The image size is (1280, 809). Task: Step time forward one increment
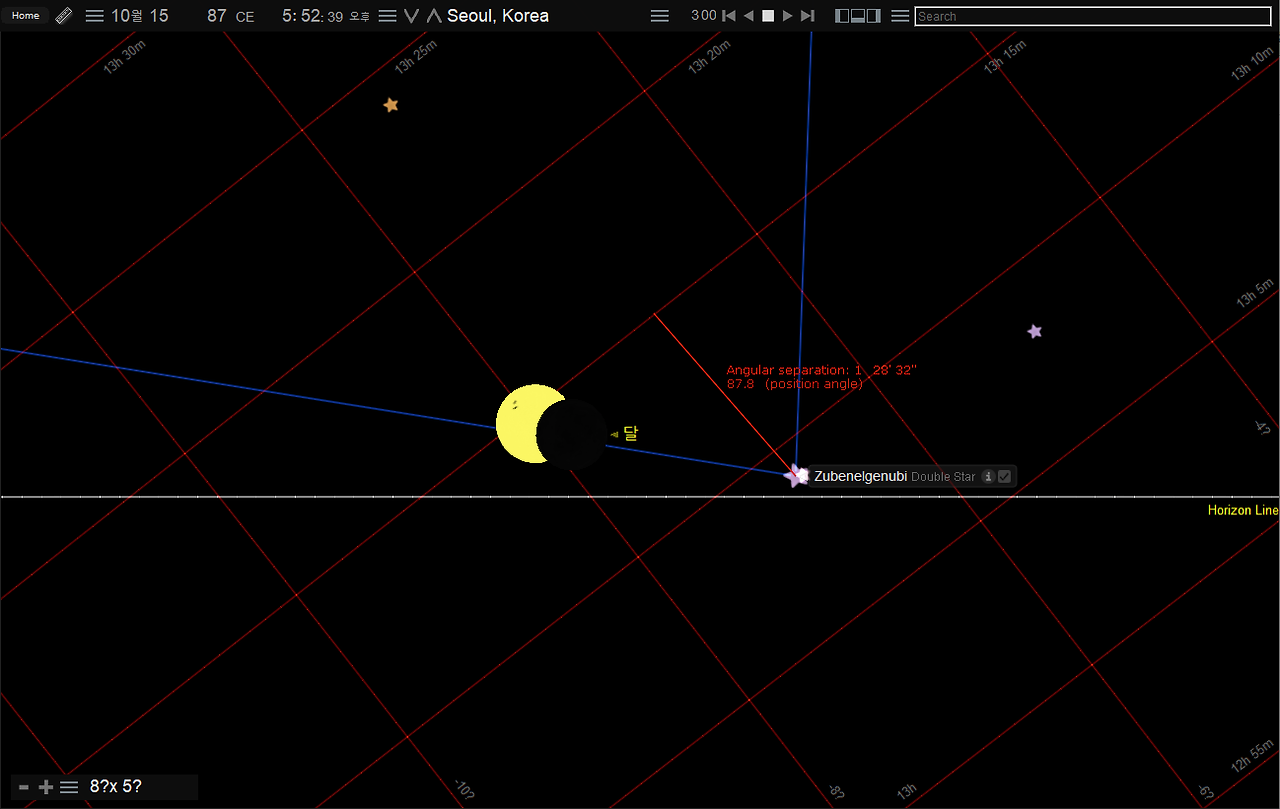(x=808, y=16)
